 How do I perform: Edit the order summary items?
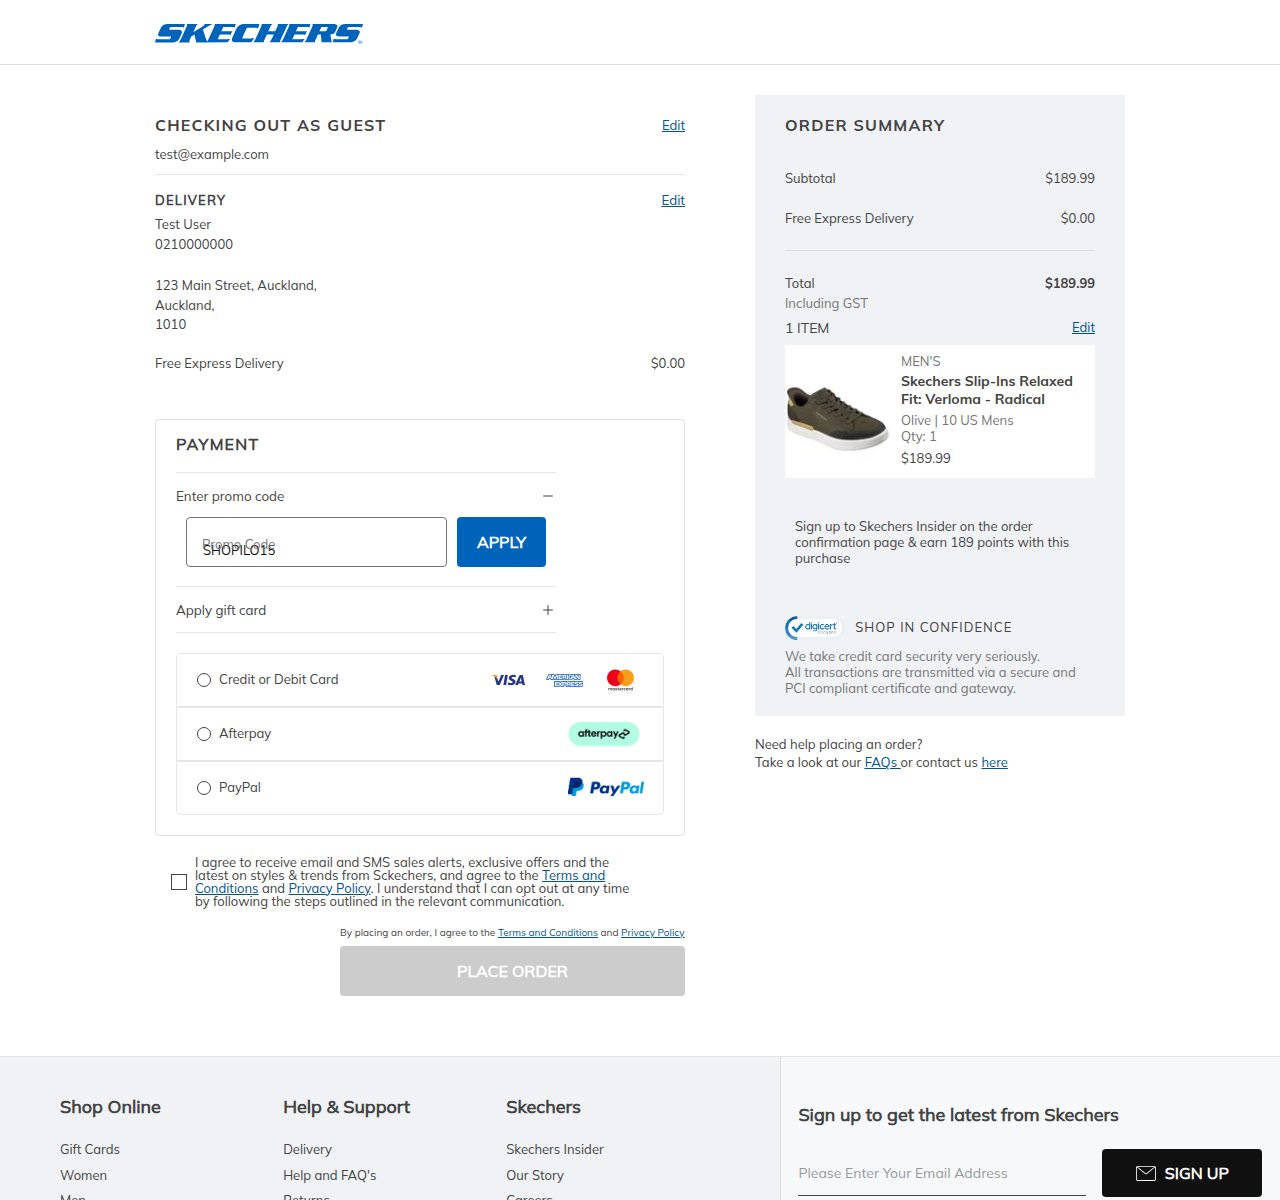[1083, 327]
